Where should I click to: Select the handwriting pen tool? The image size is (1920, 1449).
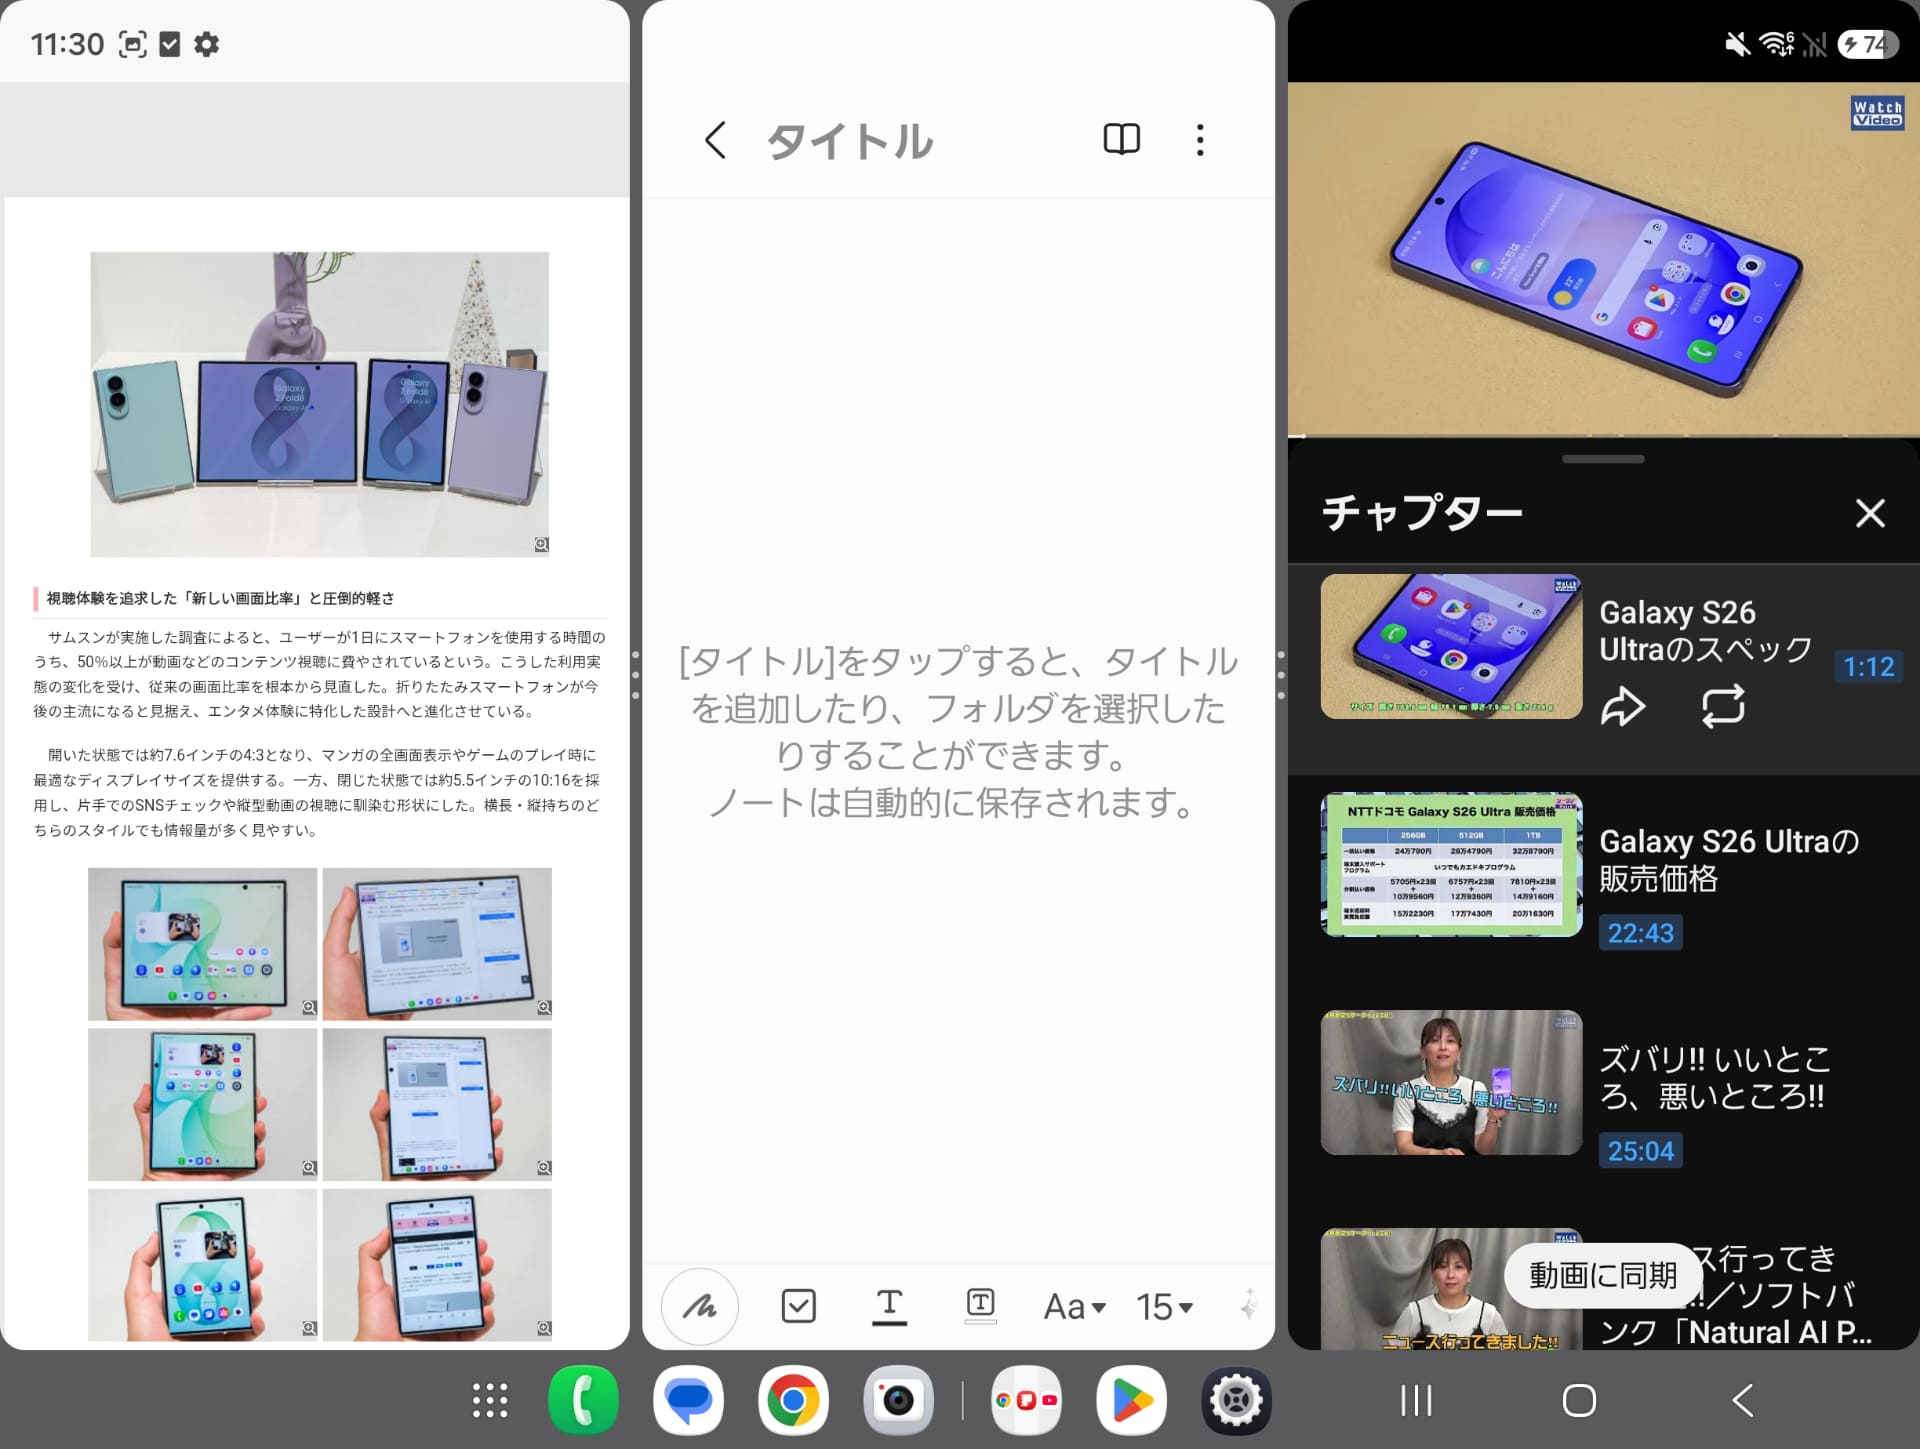(x=700, y=1305)
